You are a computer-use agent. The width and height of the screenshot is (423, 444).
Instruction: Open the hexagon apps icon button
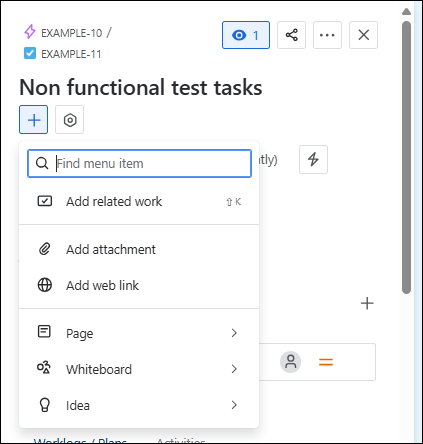[x=69, y=120]
